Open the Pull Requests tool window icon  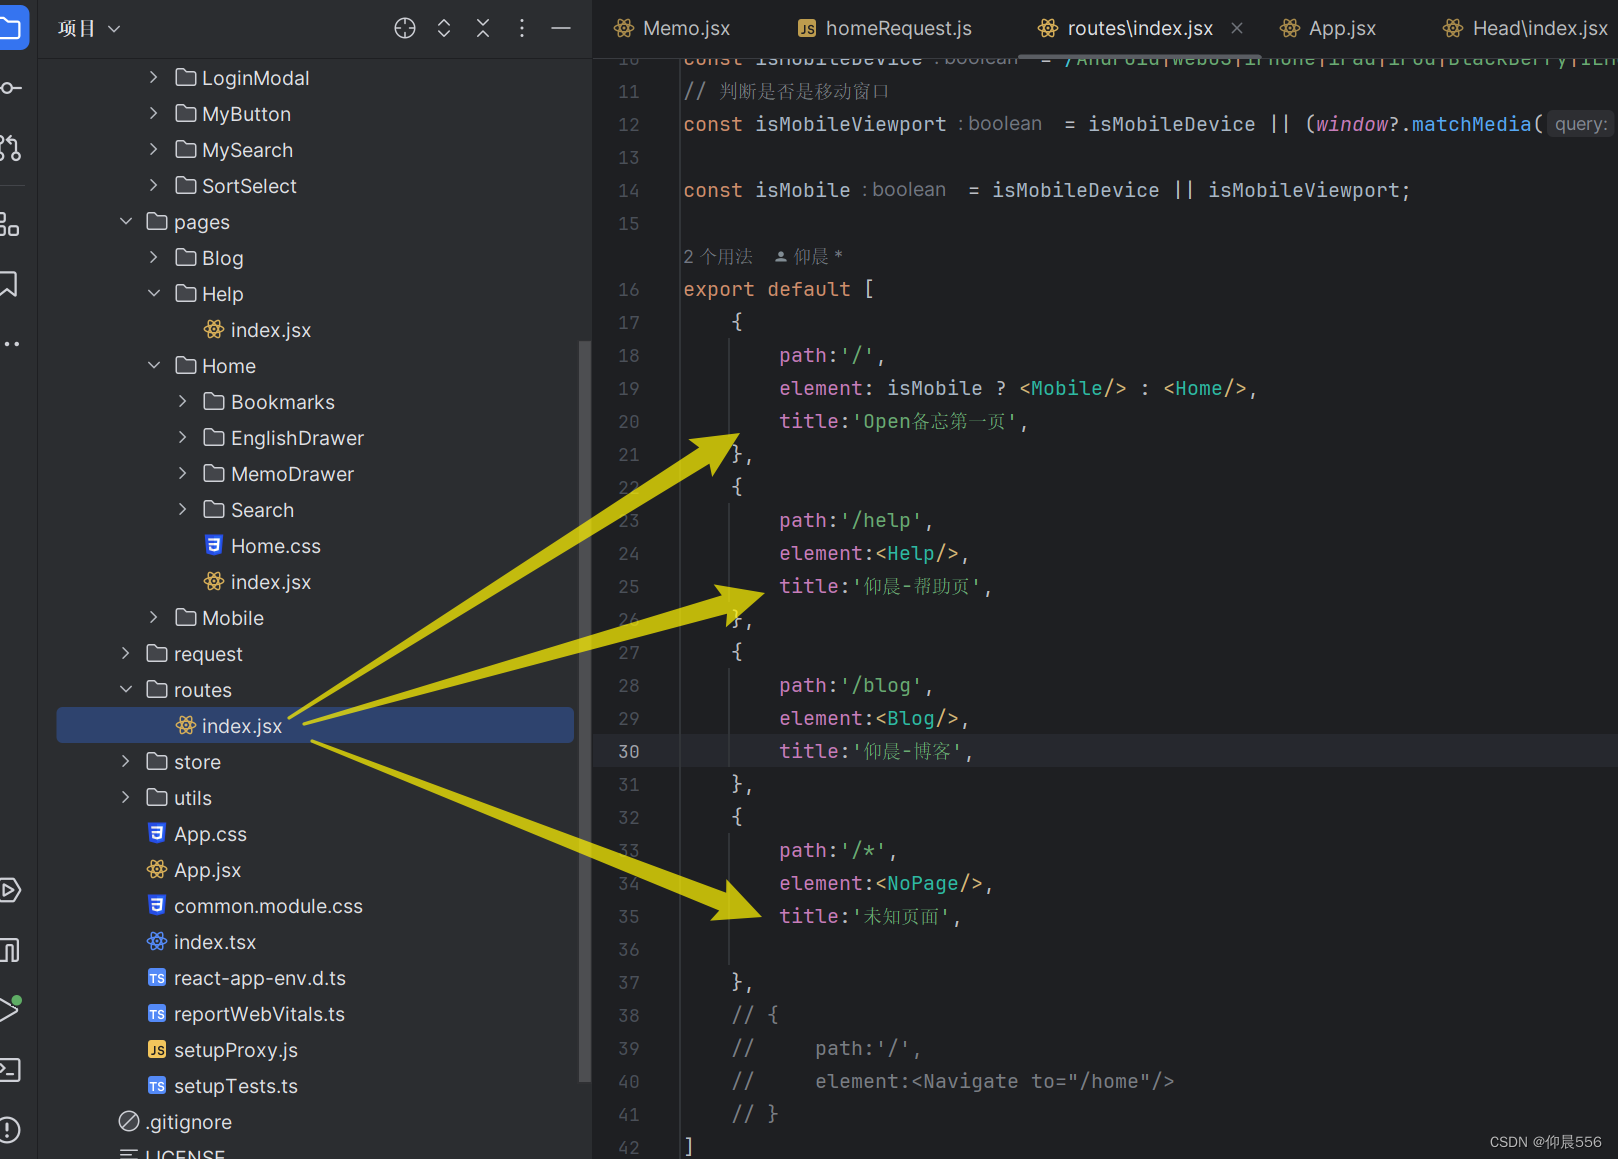[10, 148]
